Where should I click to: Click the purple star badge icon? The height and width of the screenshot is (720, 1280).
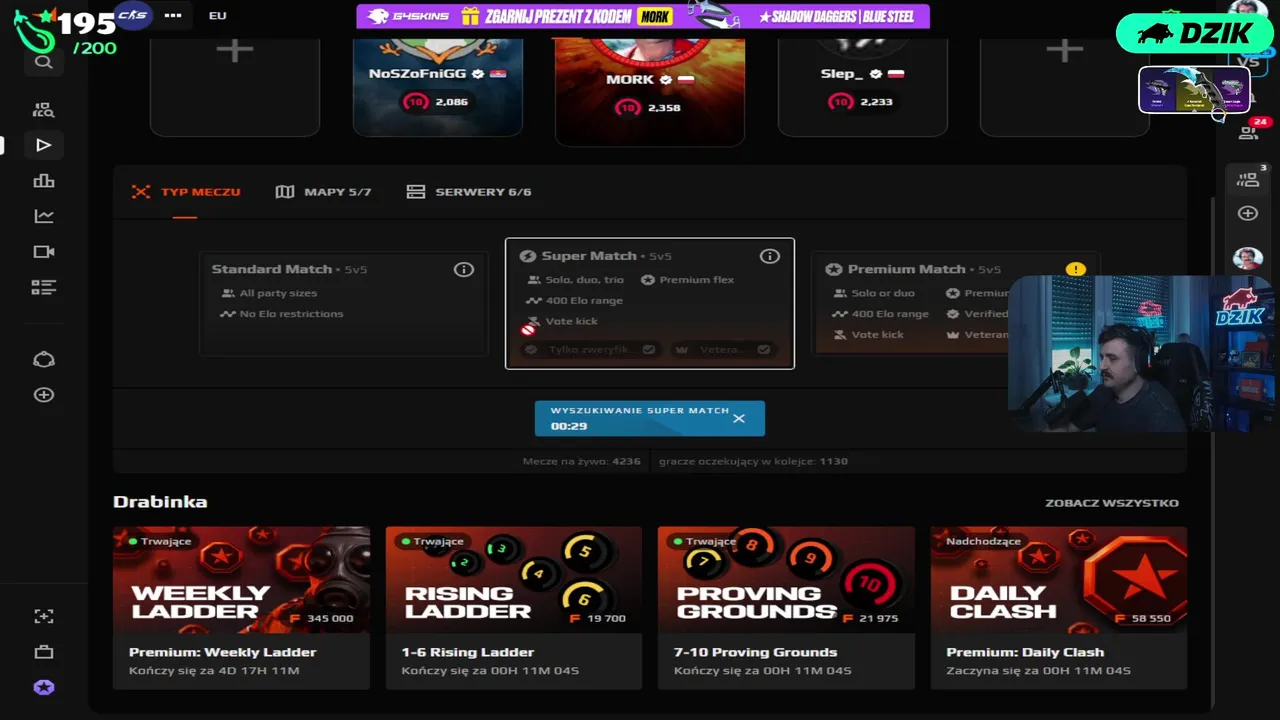43,688
